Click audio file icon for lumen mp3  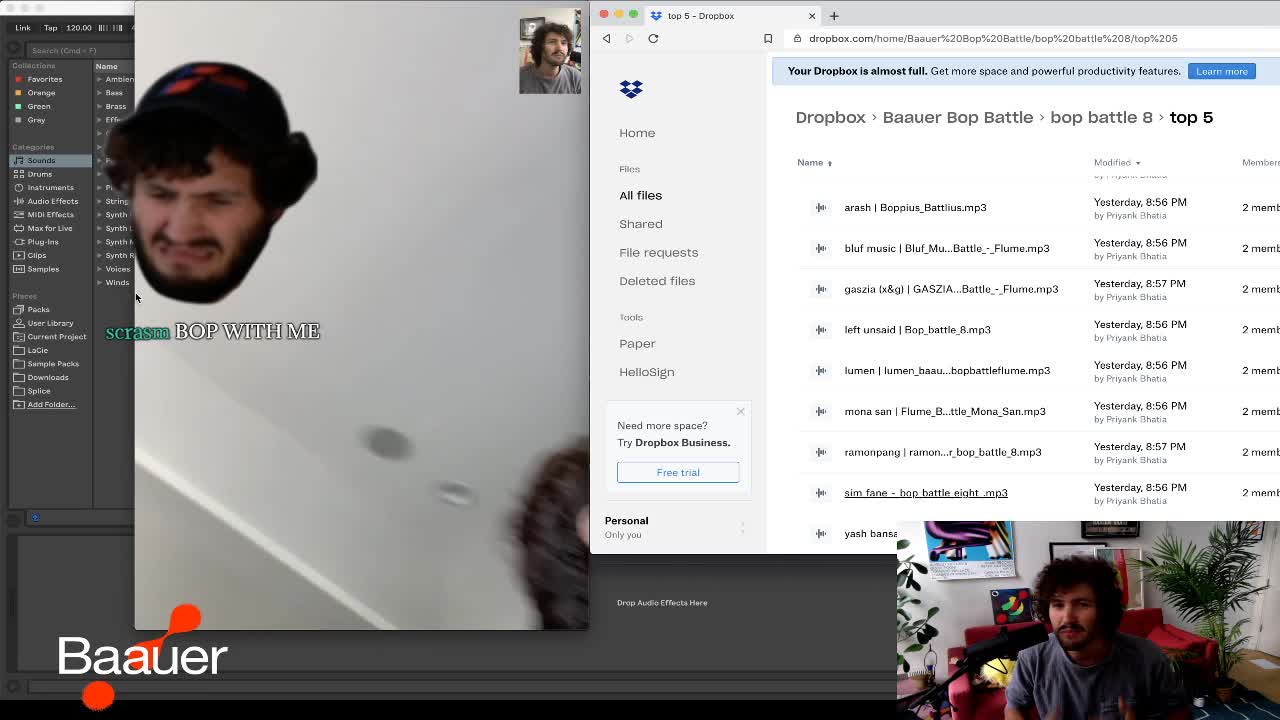click(821, 370)
